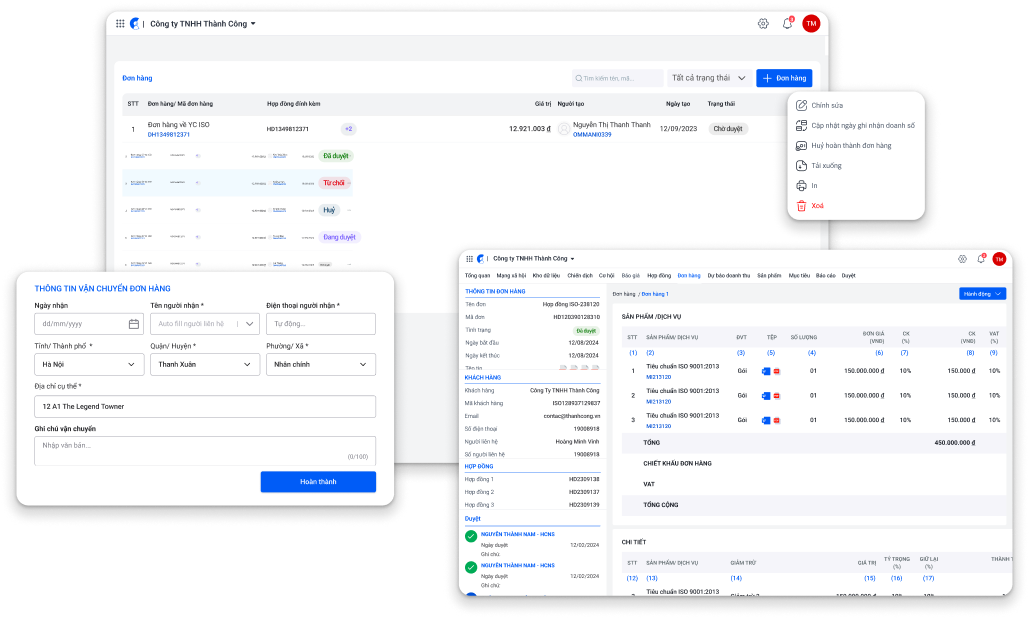
Task: Click the search field in the order list window
Action: tap(618, 78)
